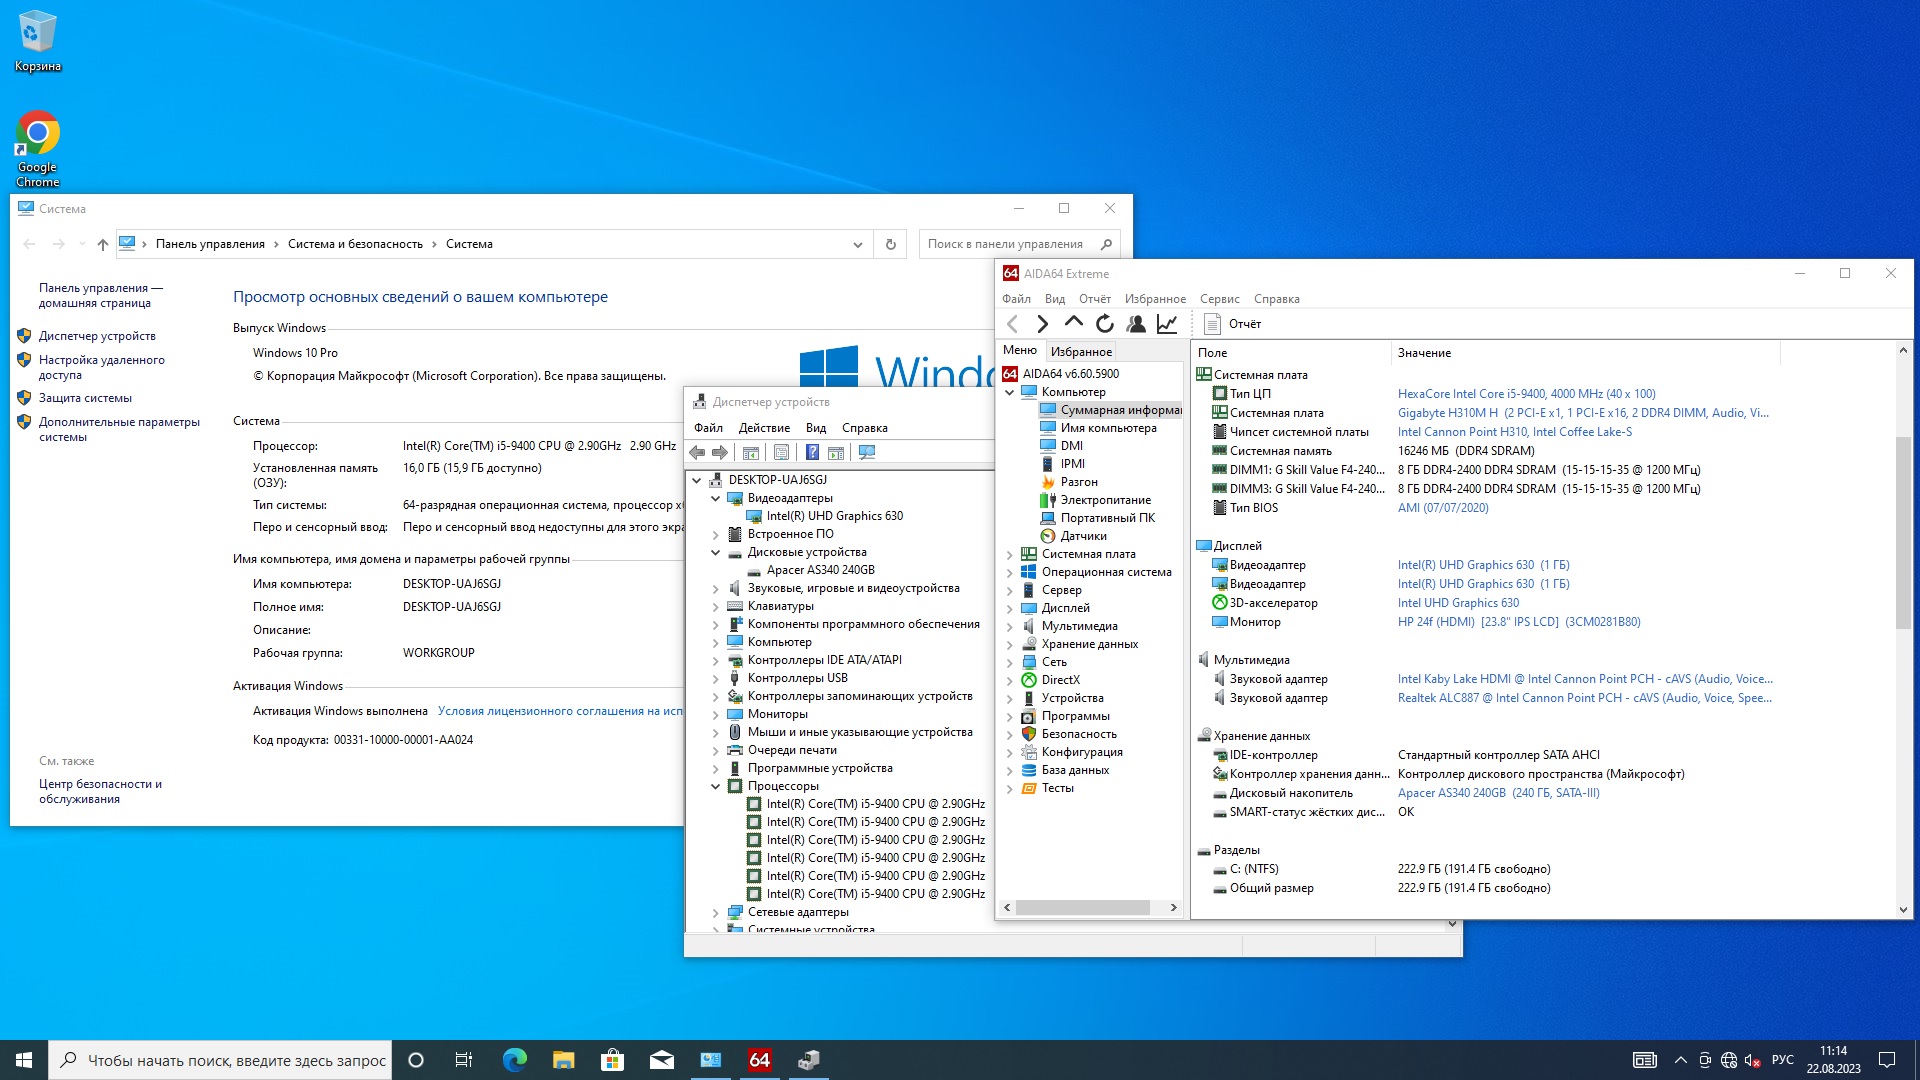
Task: Select Датчики sensor item in AIDA64
Action: pos(1073,536)
